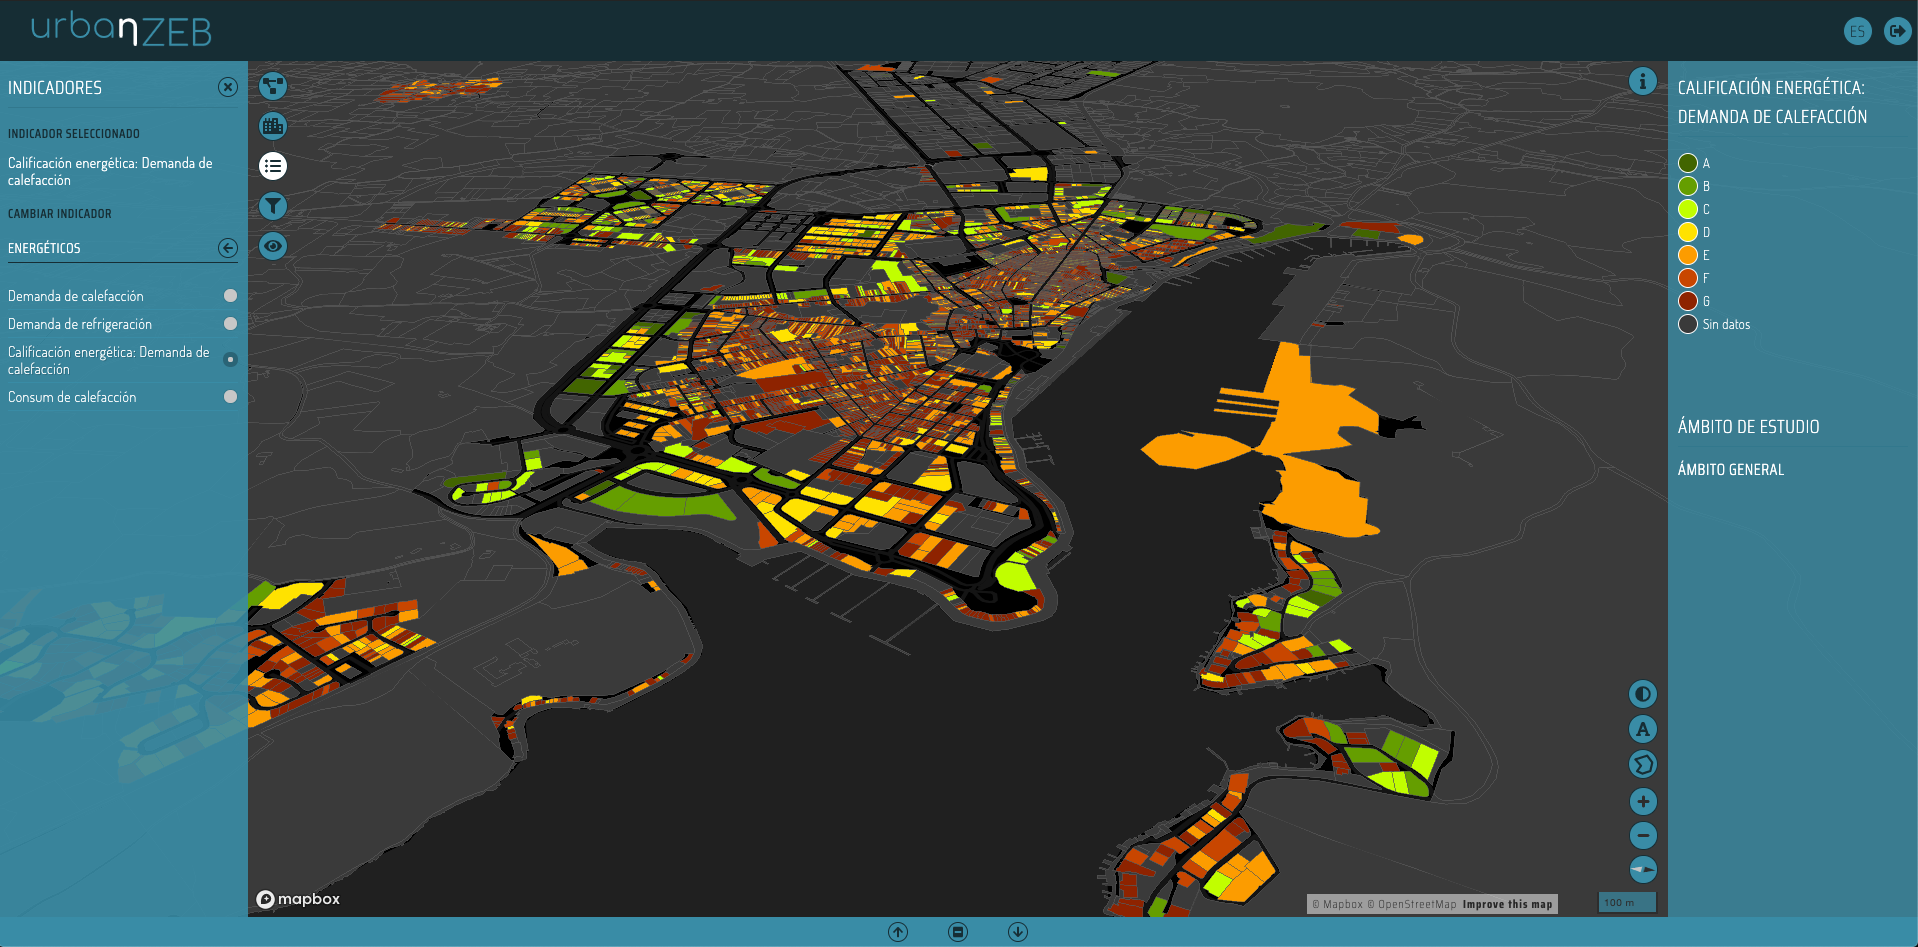Click the urbanZEB logo
Screen dimensions: 1918x947
click(x=121, y=30)
